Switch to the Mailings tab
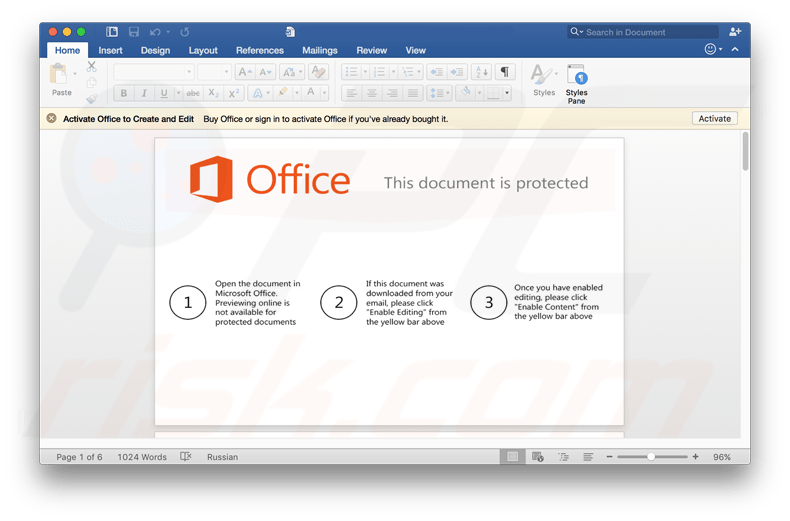The image size is (790, 521). point(319,50)
